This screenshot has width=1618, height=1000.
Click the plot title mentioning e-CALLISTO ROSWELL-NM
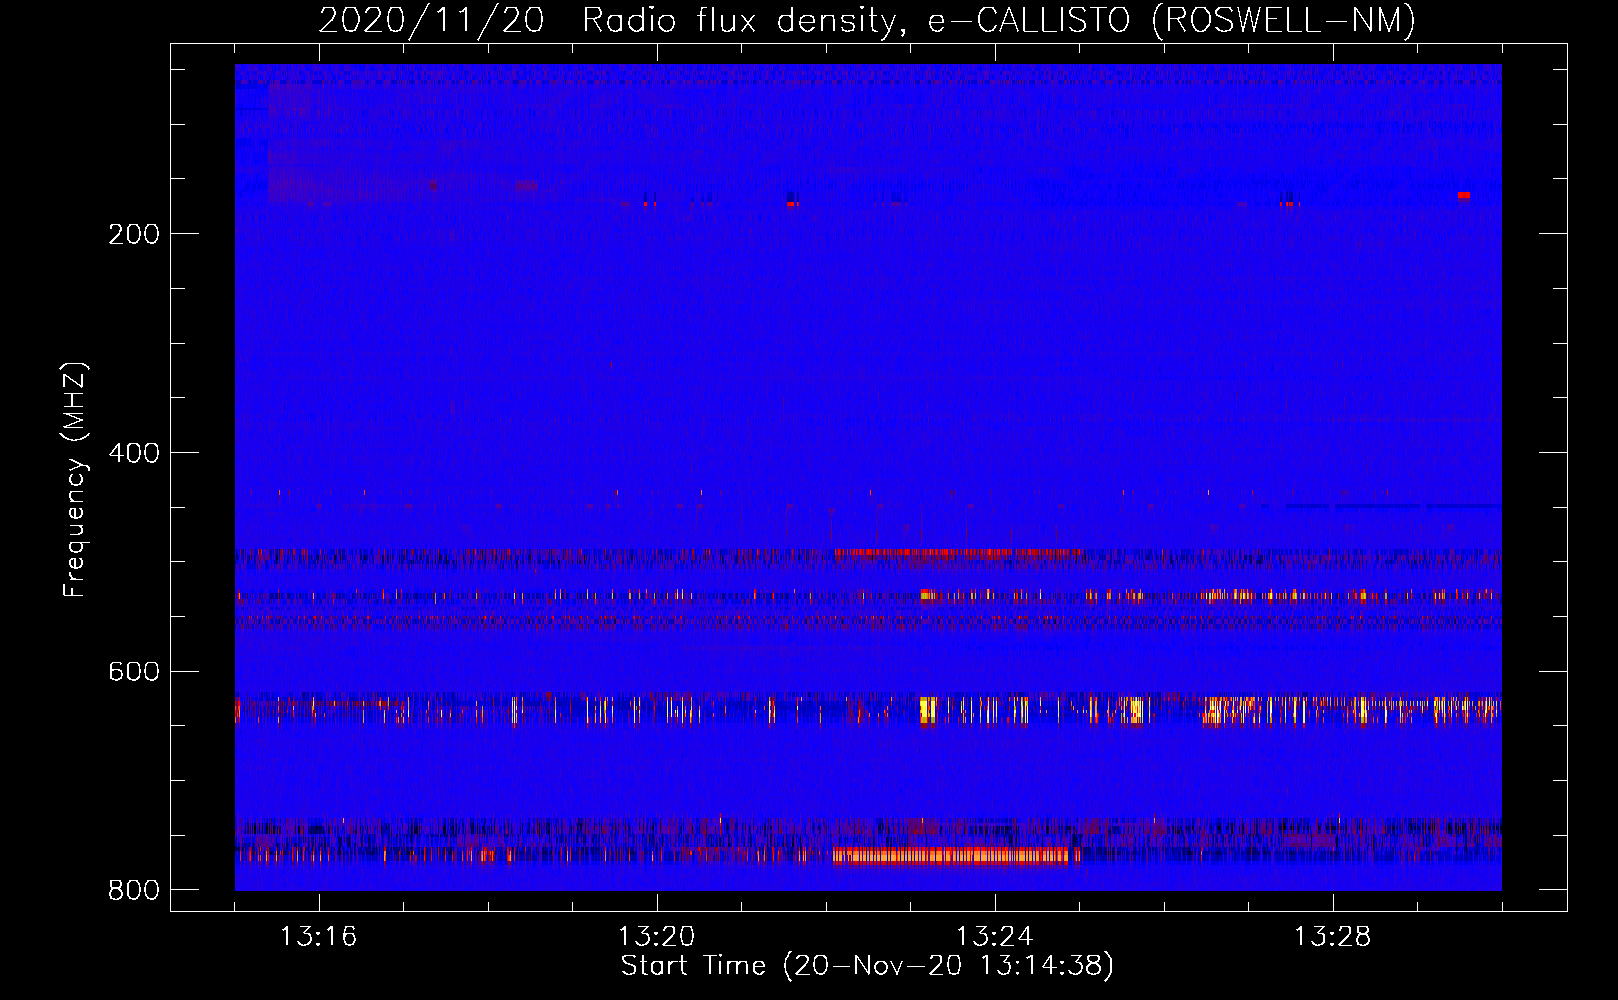[867, 21]
